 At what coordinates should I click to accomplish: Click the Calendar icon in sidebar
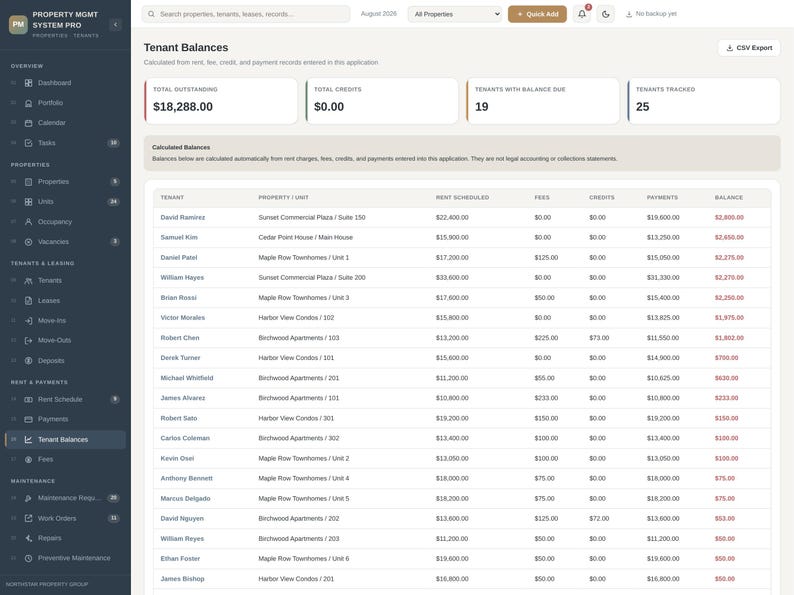(28, 123)
